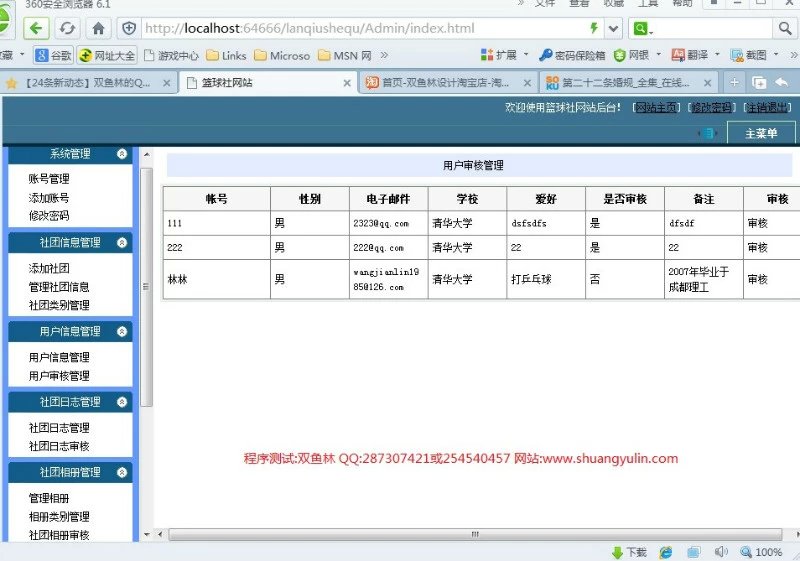Open 用户信息管理 sidebar item
Screen dimensions: 800x561
[59, 357]
